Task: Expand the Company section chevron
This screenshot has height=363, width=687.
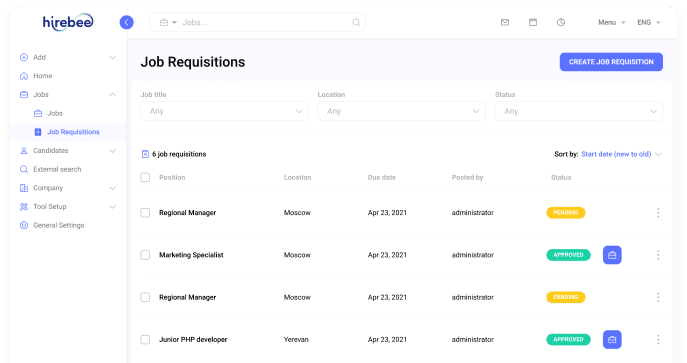Action: tap(113, 188)
